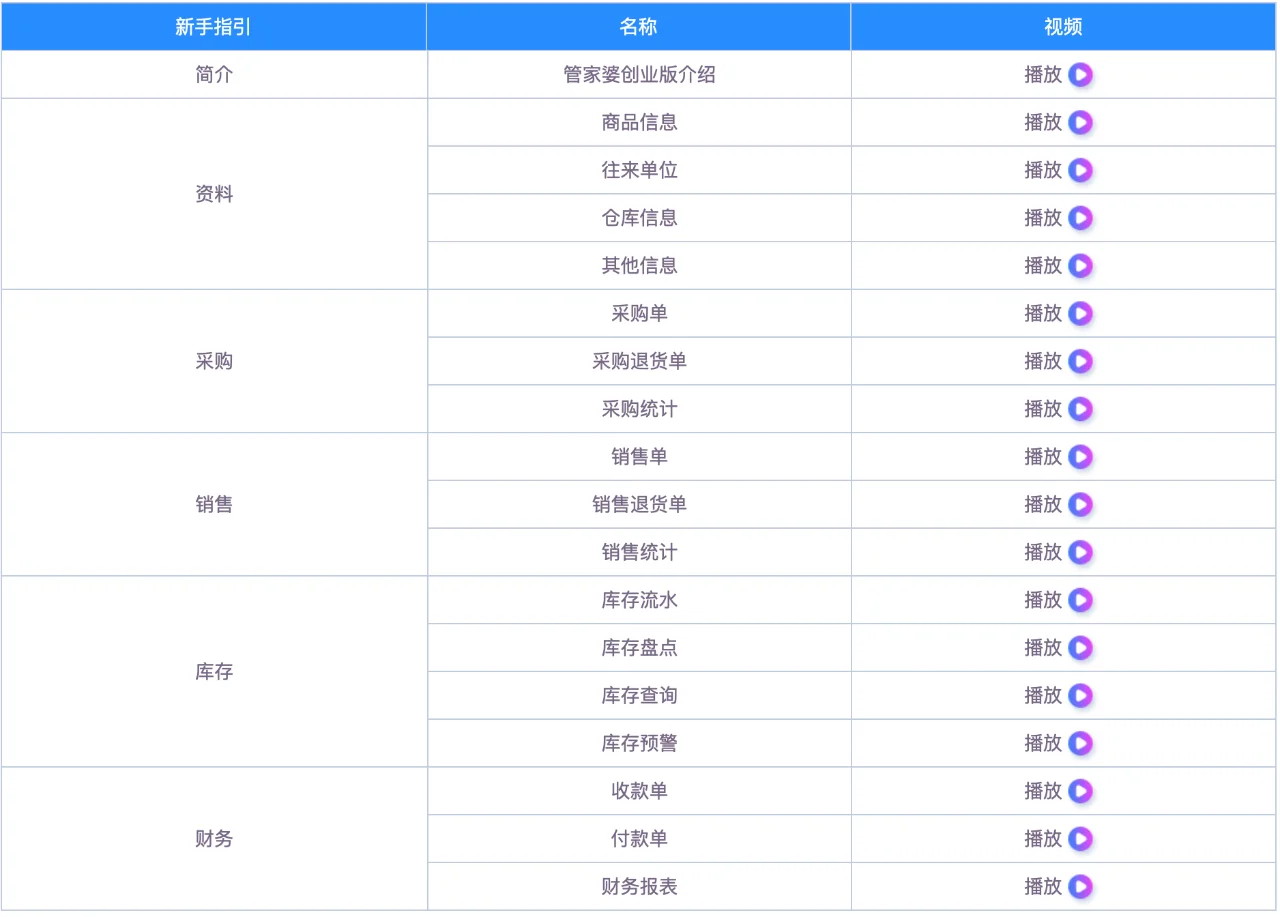Select the 销售 category cell
1280x917 pixels.
pyautogui.click(x=214, y=504)
